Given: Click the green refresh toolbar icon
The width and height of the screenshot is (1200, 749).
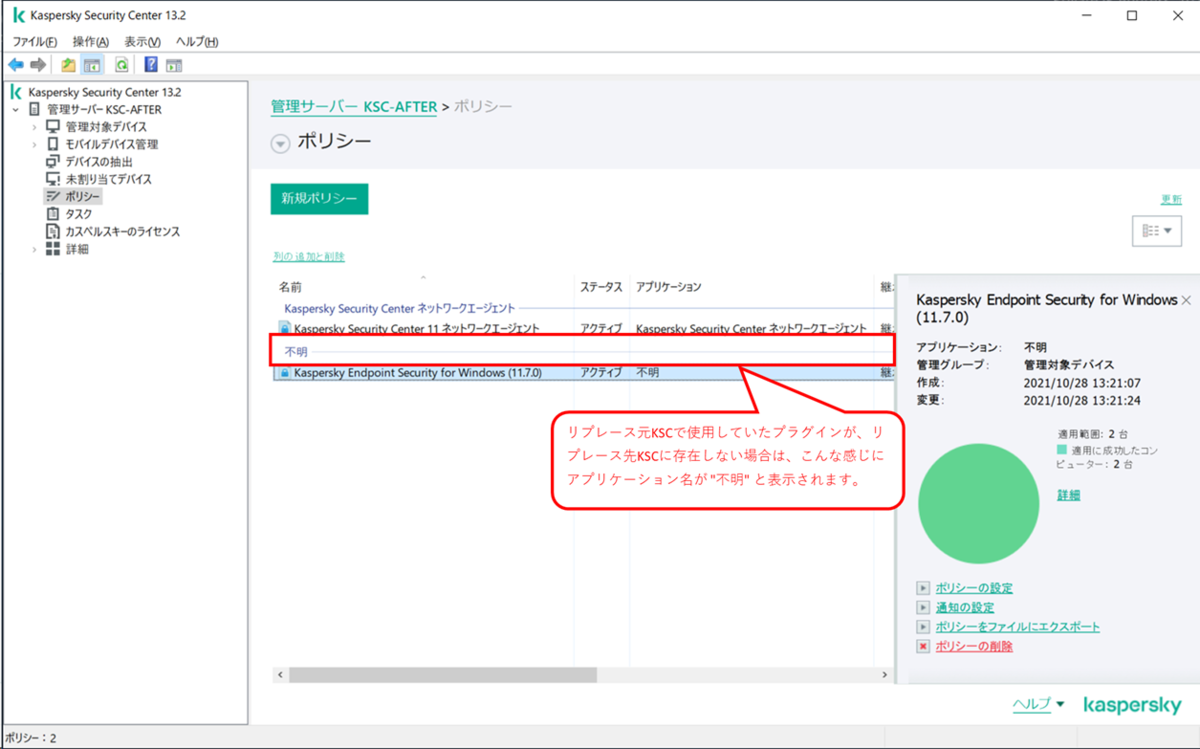Looking at the screenshot, I should pyautogui.click(x=121, y=65).
